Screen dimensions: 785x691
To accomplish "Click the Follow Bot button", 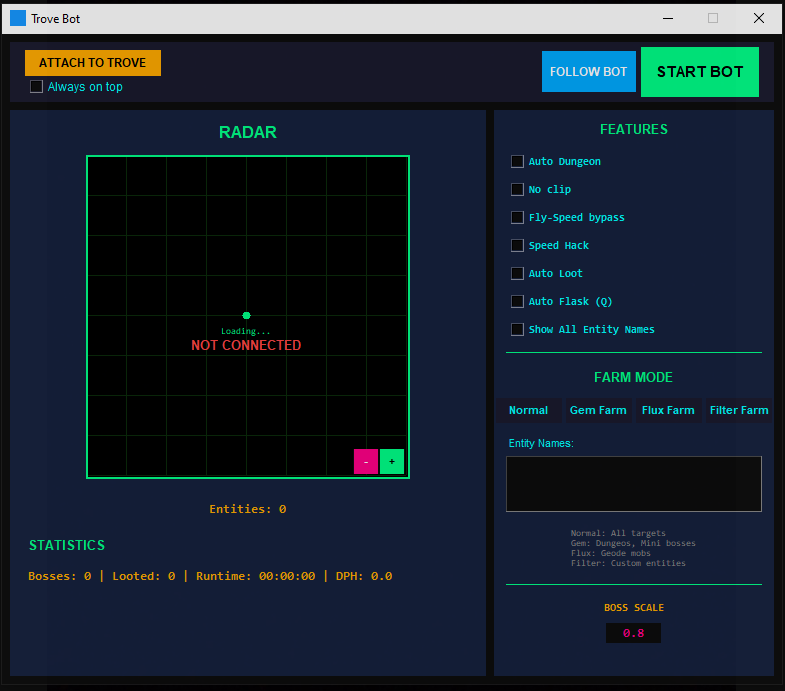I will (x=589, y=72).
